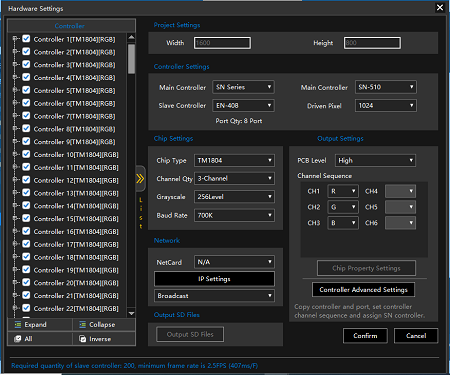The width and height of the screenshot is (450, 375).
Task: Click the yellow double-arrow list toggle icon
Action: pos(140,179)
